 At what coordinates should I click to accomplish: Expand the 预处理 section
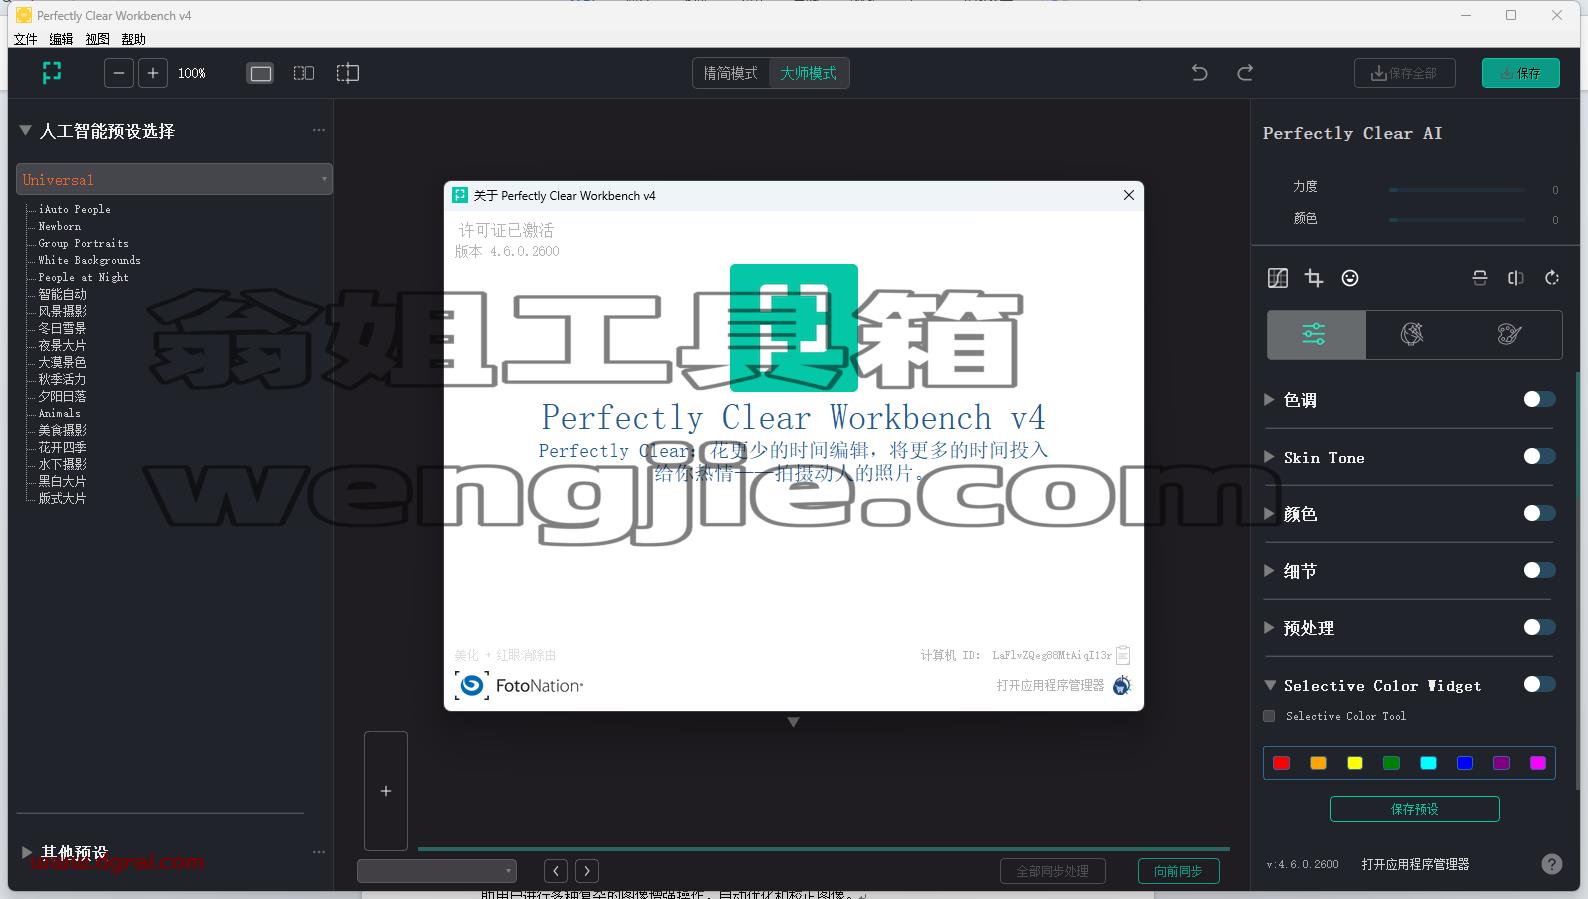pos(1269,627)
